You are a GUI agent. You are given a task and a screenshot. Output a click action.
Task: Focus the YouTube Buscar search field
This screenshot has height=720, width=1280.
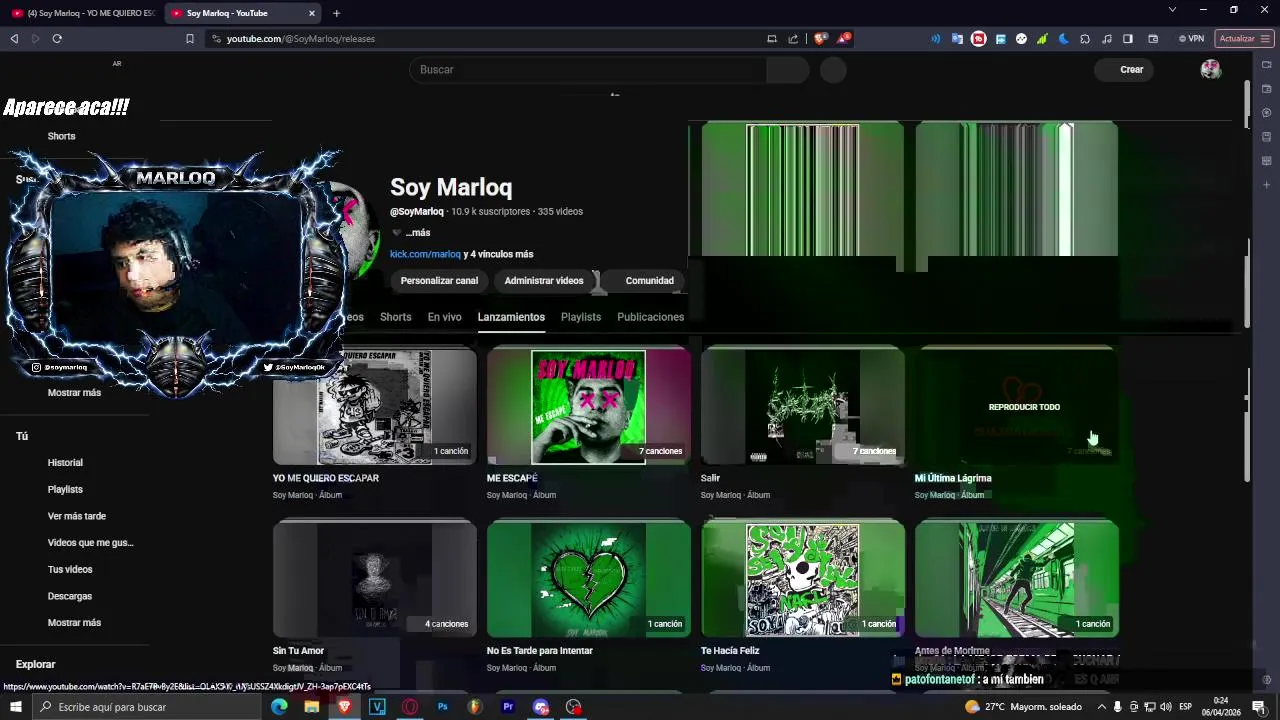pos(588,70)
